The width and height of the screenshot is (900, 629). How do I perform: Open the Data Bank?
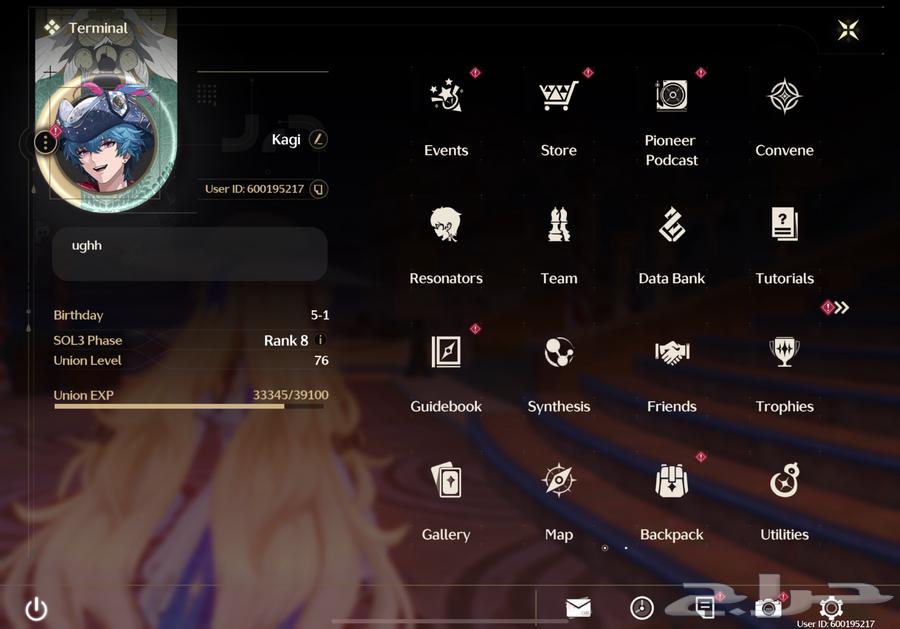pyautogui.click(x=671, y=226)
